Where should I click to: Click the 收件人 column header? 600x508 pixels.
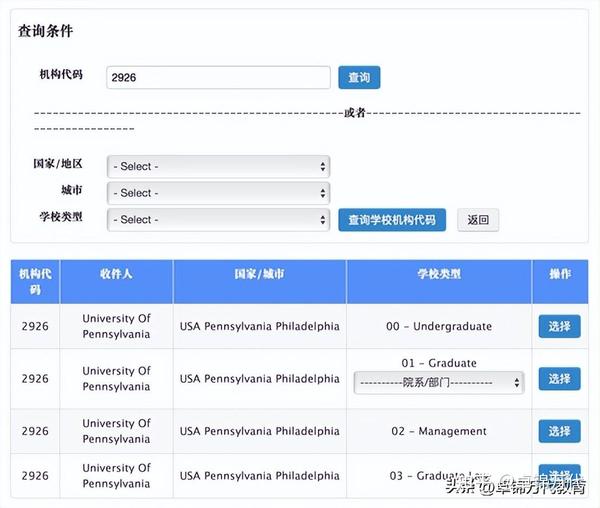116,282
